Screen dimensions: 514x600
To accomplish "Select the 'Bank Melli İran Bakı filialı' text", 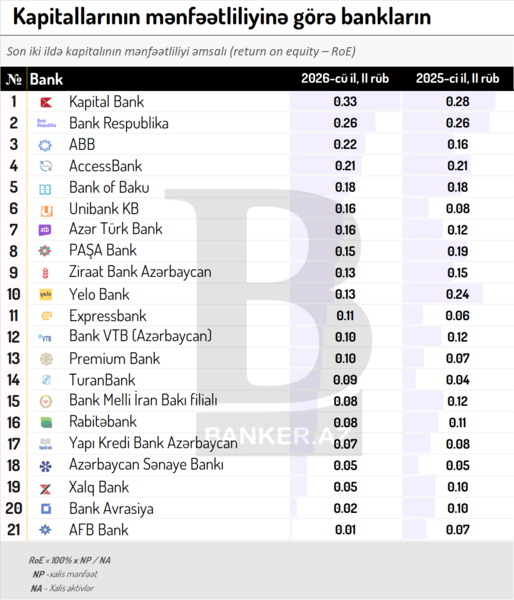I will (x=143, y=400).
